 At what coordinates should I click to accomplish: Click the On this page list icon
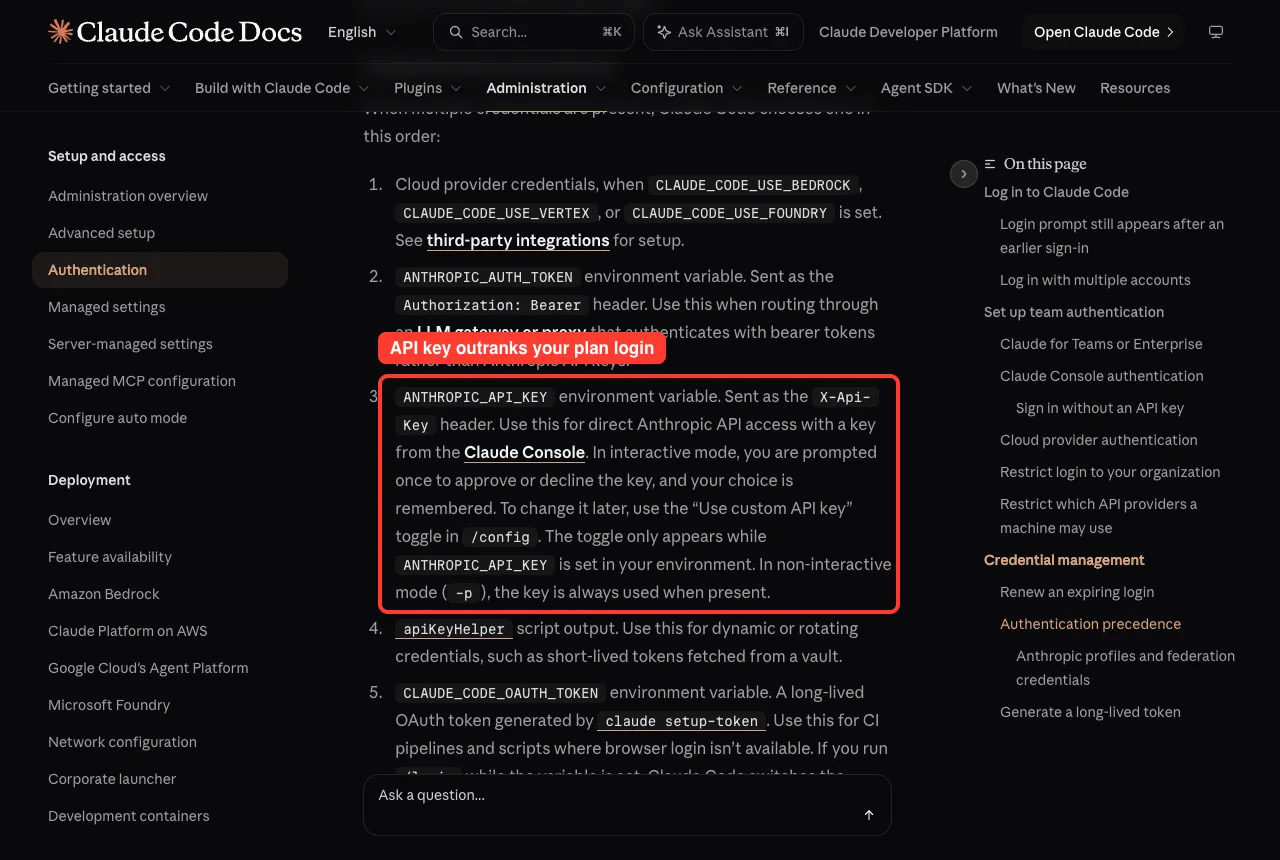pos(990,164)
